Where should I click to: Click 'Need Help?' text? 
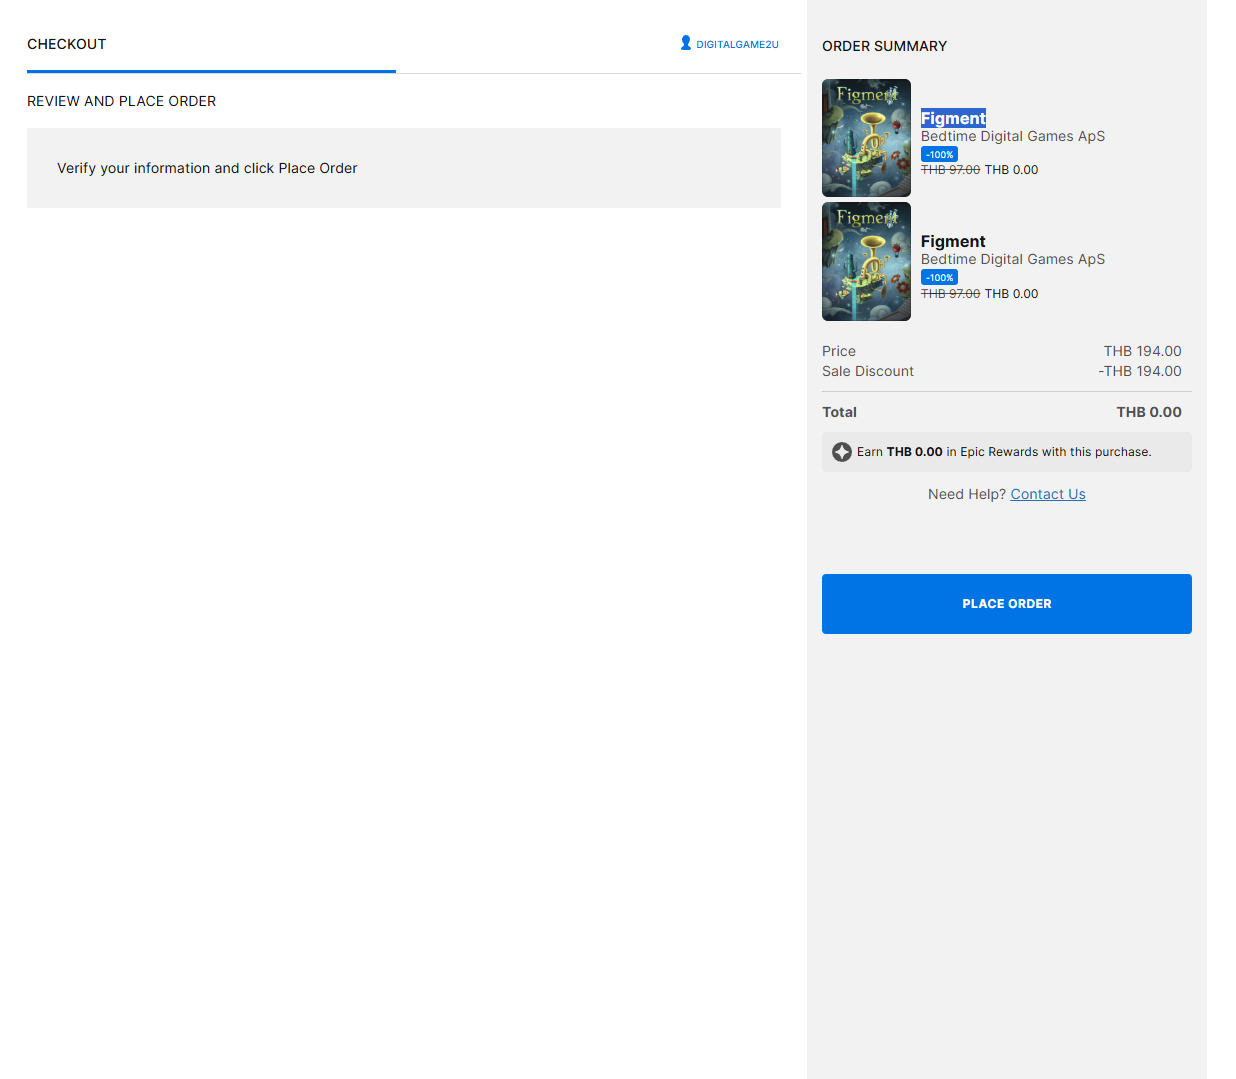point(967,494)
